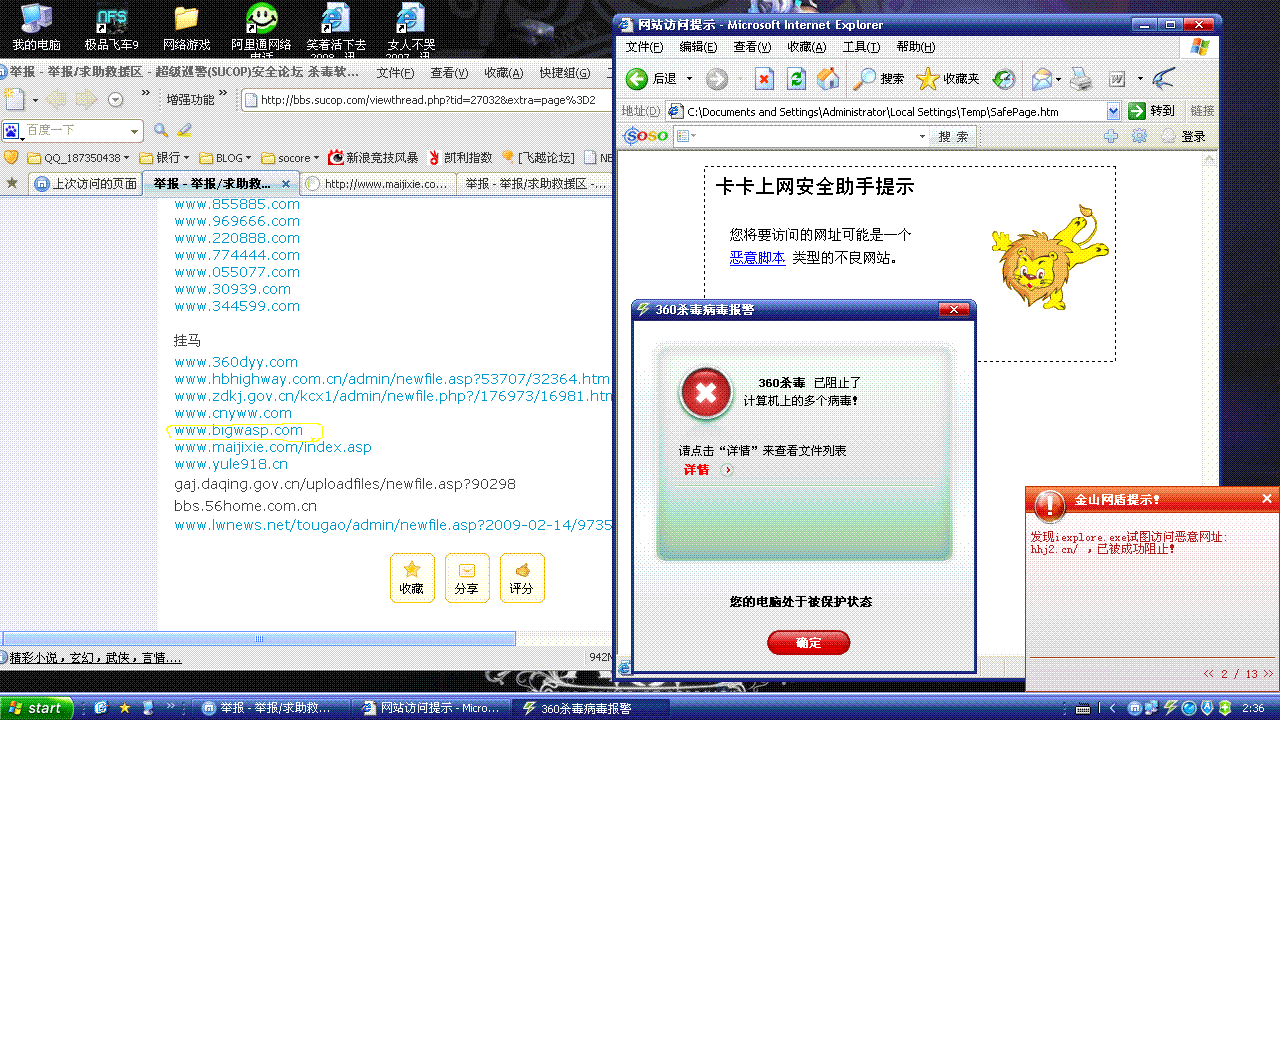The height and width of the screenshot is (1047, 1280).
Task: Click 分享 button below the forum post
Action: pyautogui.click(x=467, y=578)
